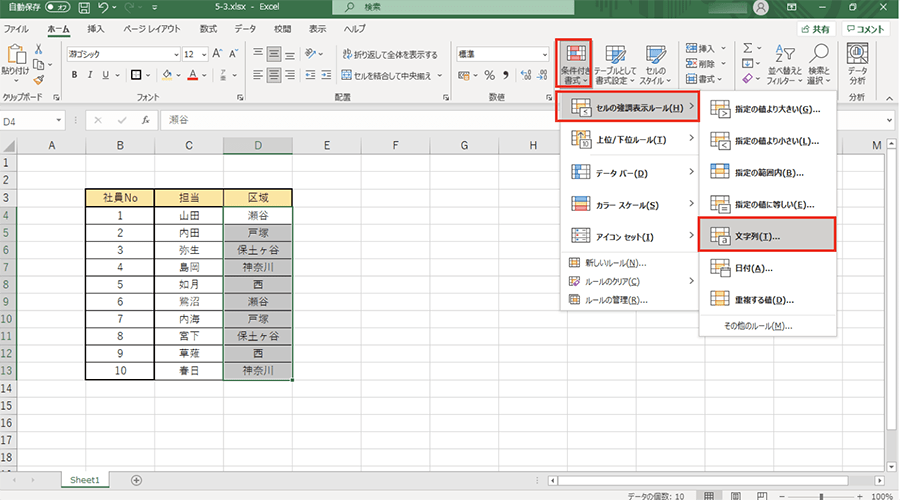Click the コメント button
The height and width of the screenshot is (500, 900).
tap(864, 30)
